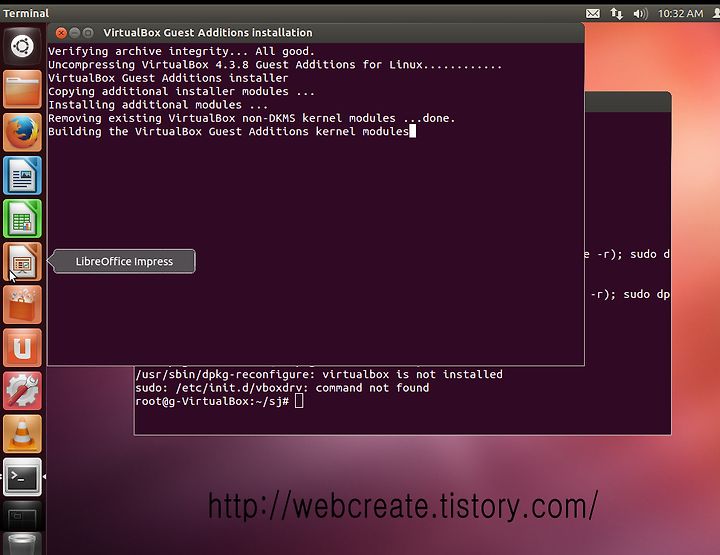
Task: Select the Terminal icon in launcher
Action: (x=22, y=477)
